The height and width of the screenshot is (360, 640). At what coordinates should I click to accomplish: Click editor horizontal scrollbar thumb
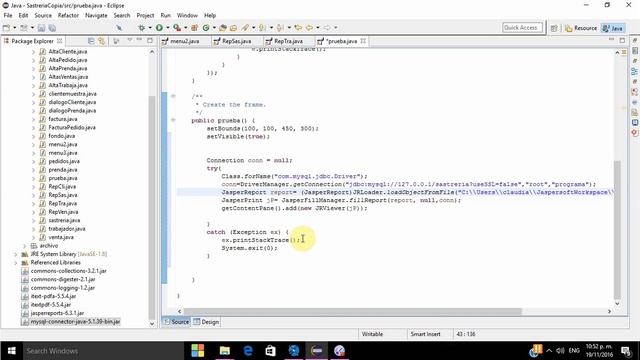[x=353, y=311]
